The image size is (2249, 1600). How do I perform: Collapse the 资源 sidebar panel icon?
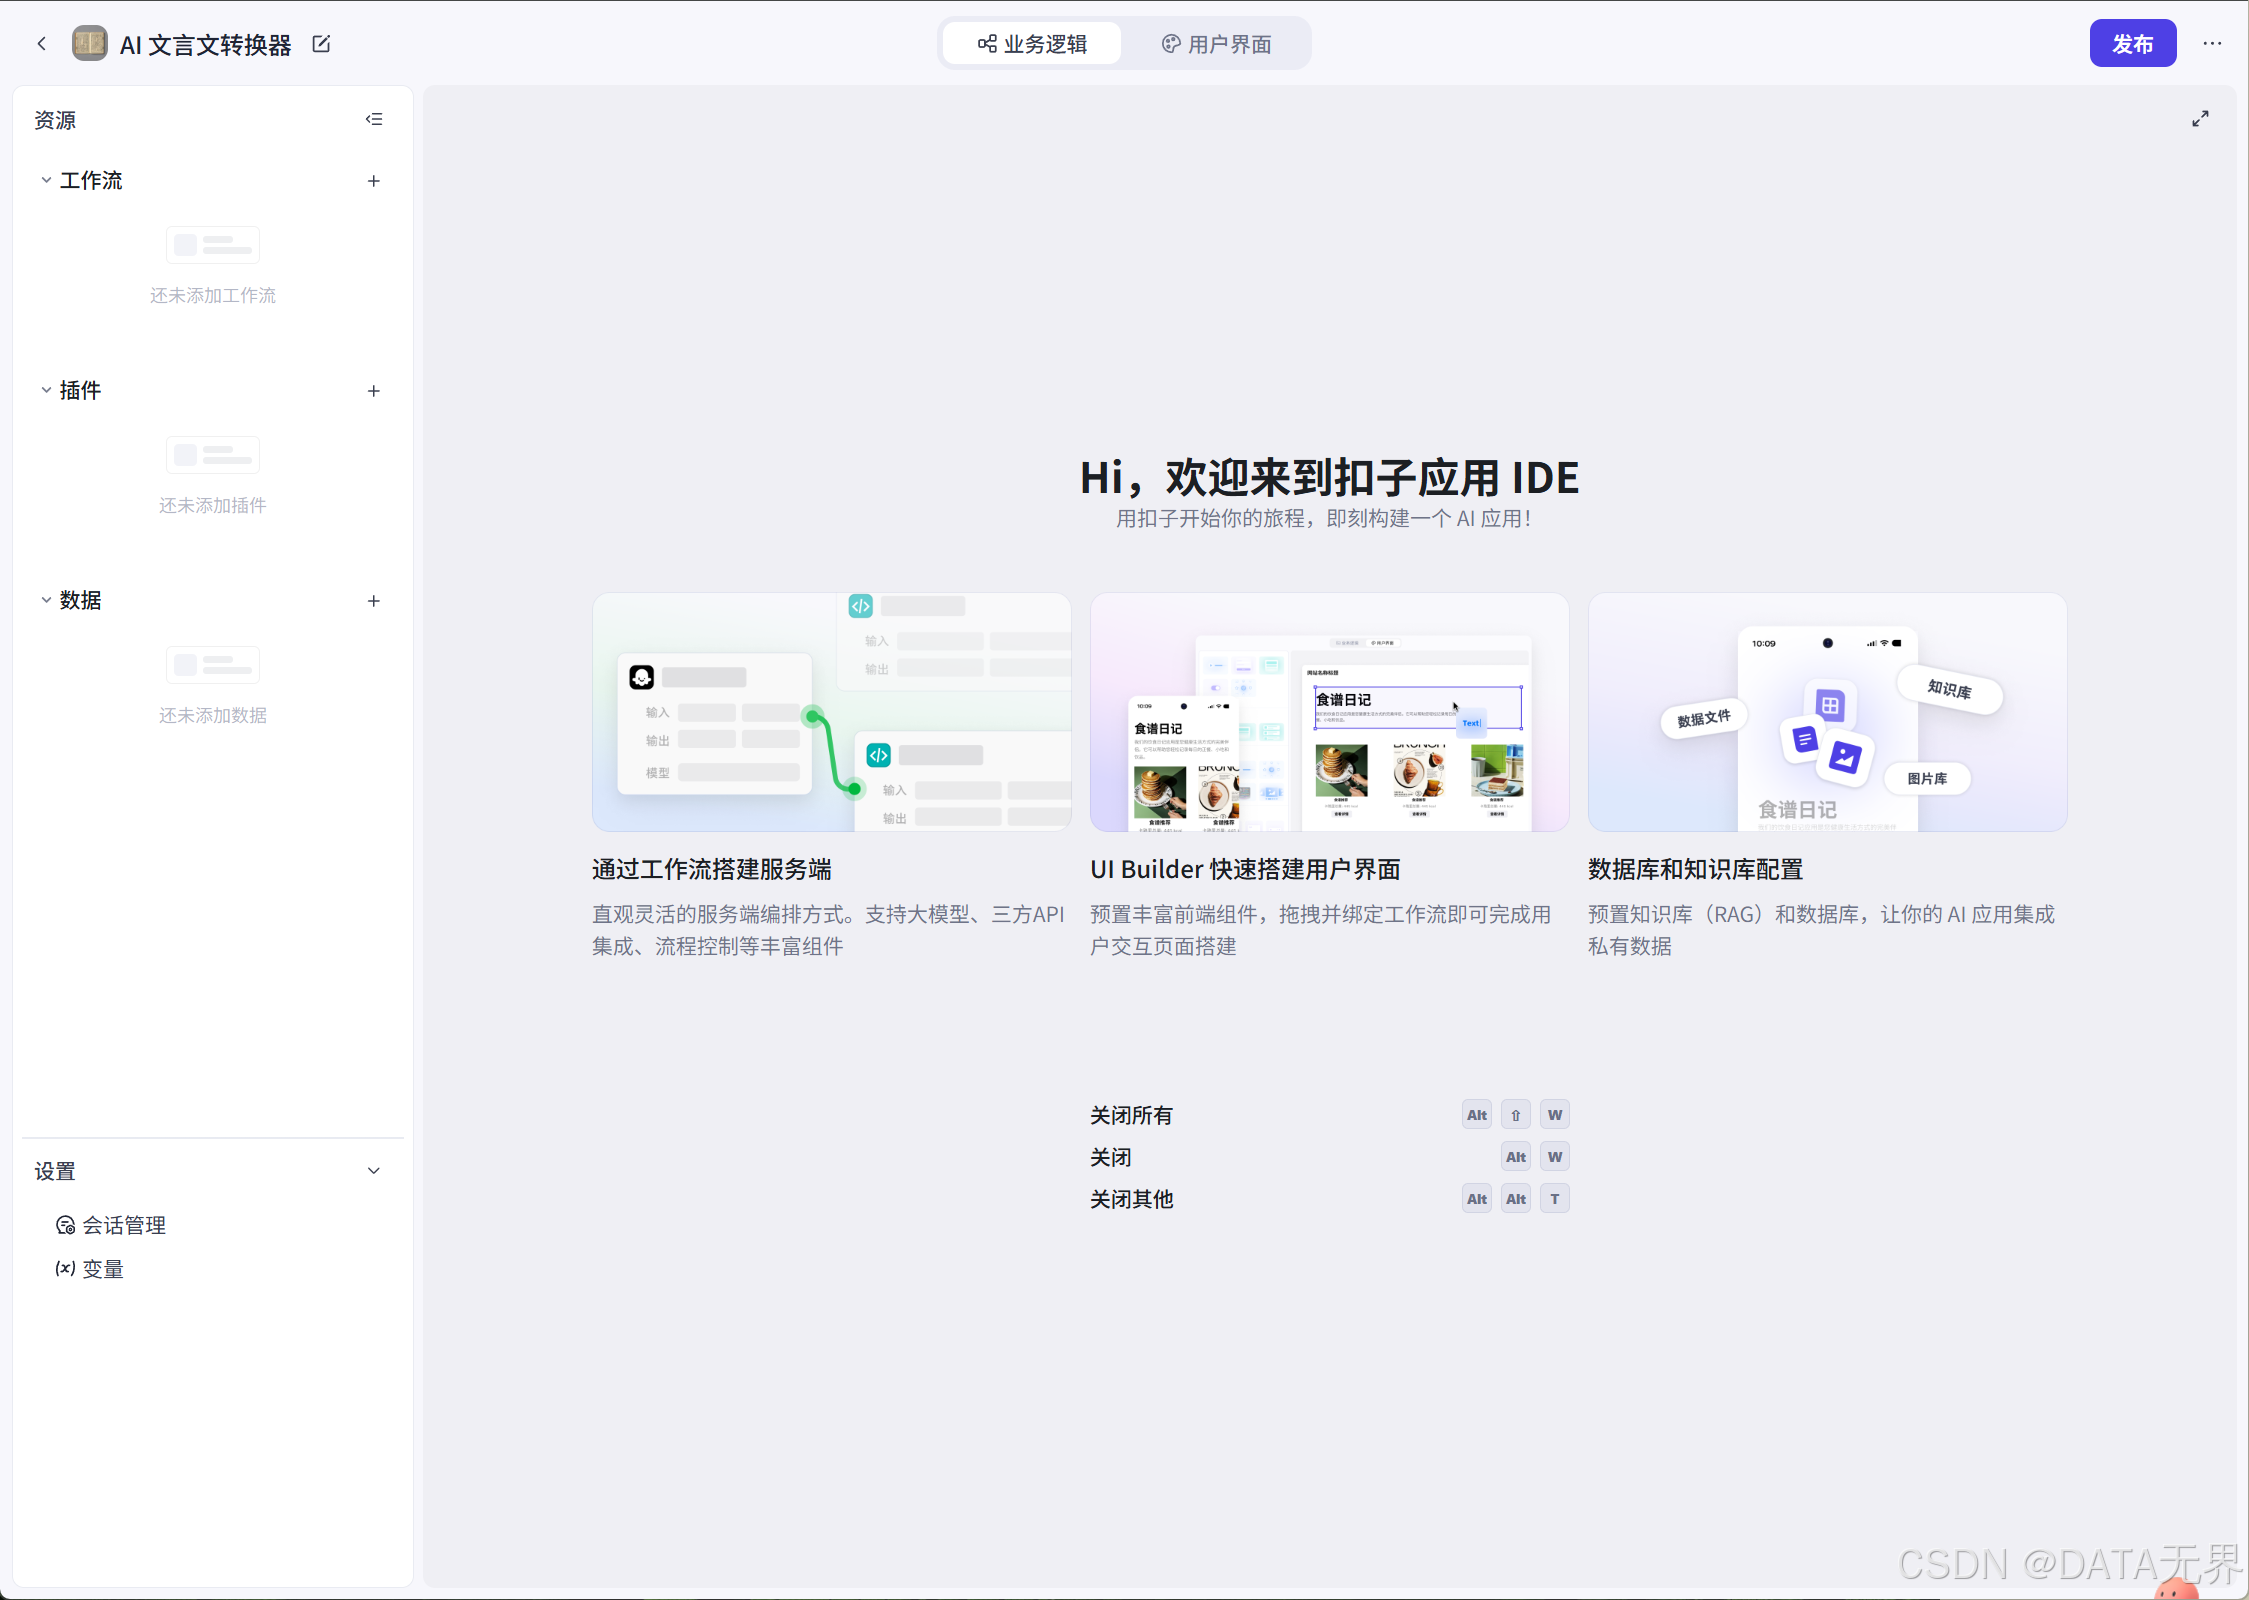tap(374, 119)
